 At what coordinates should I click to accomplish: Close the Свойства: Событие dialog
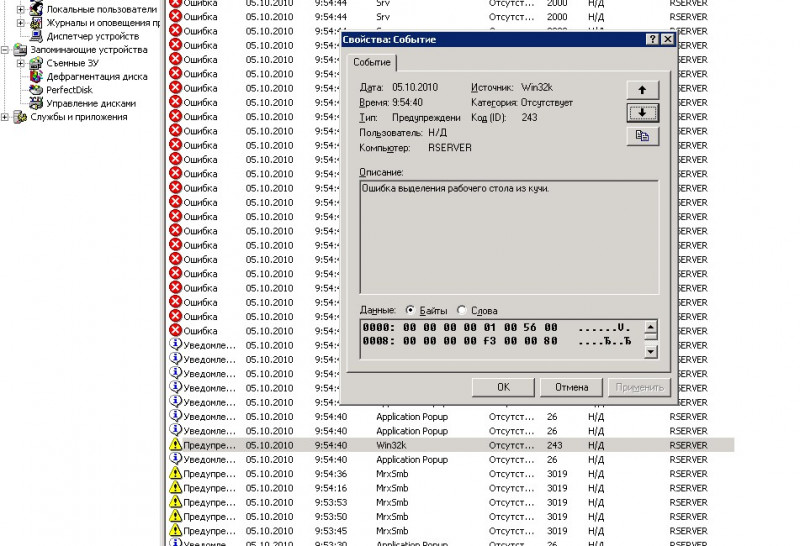click(667, 39)
